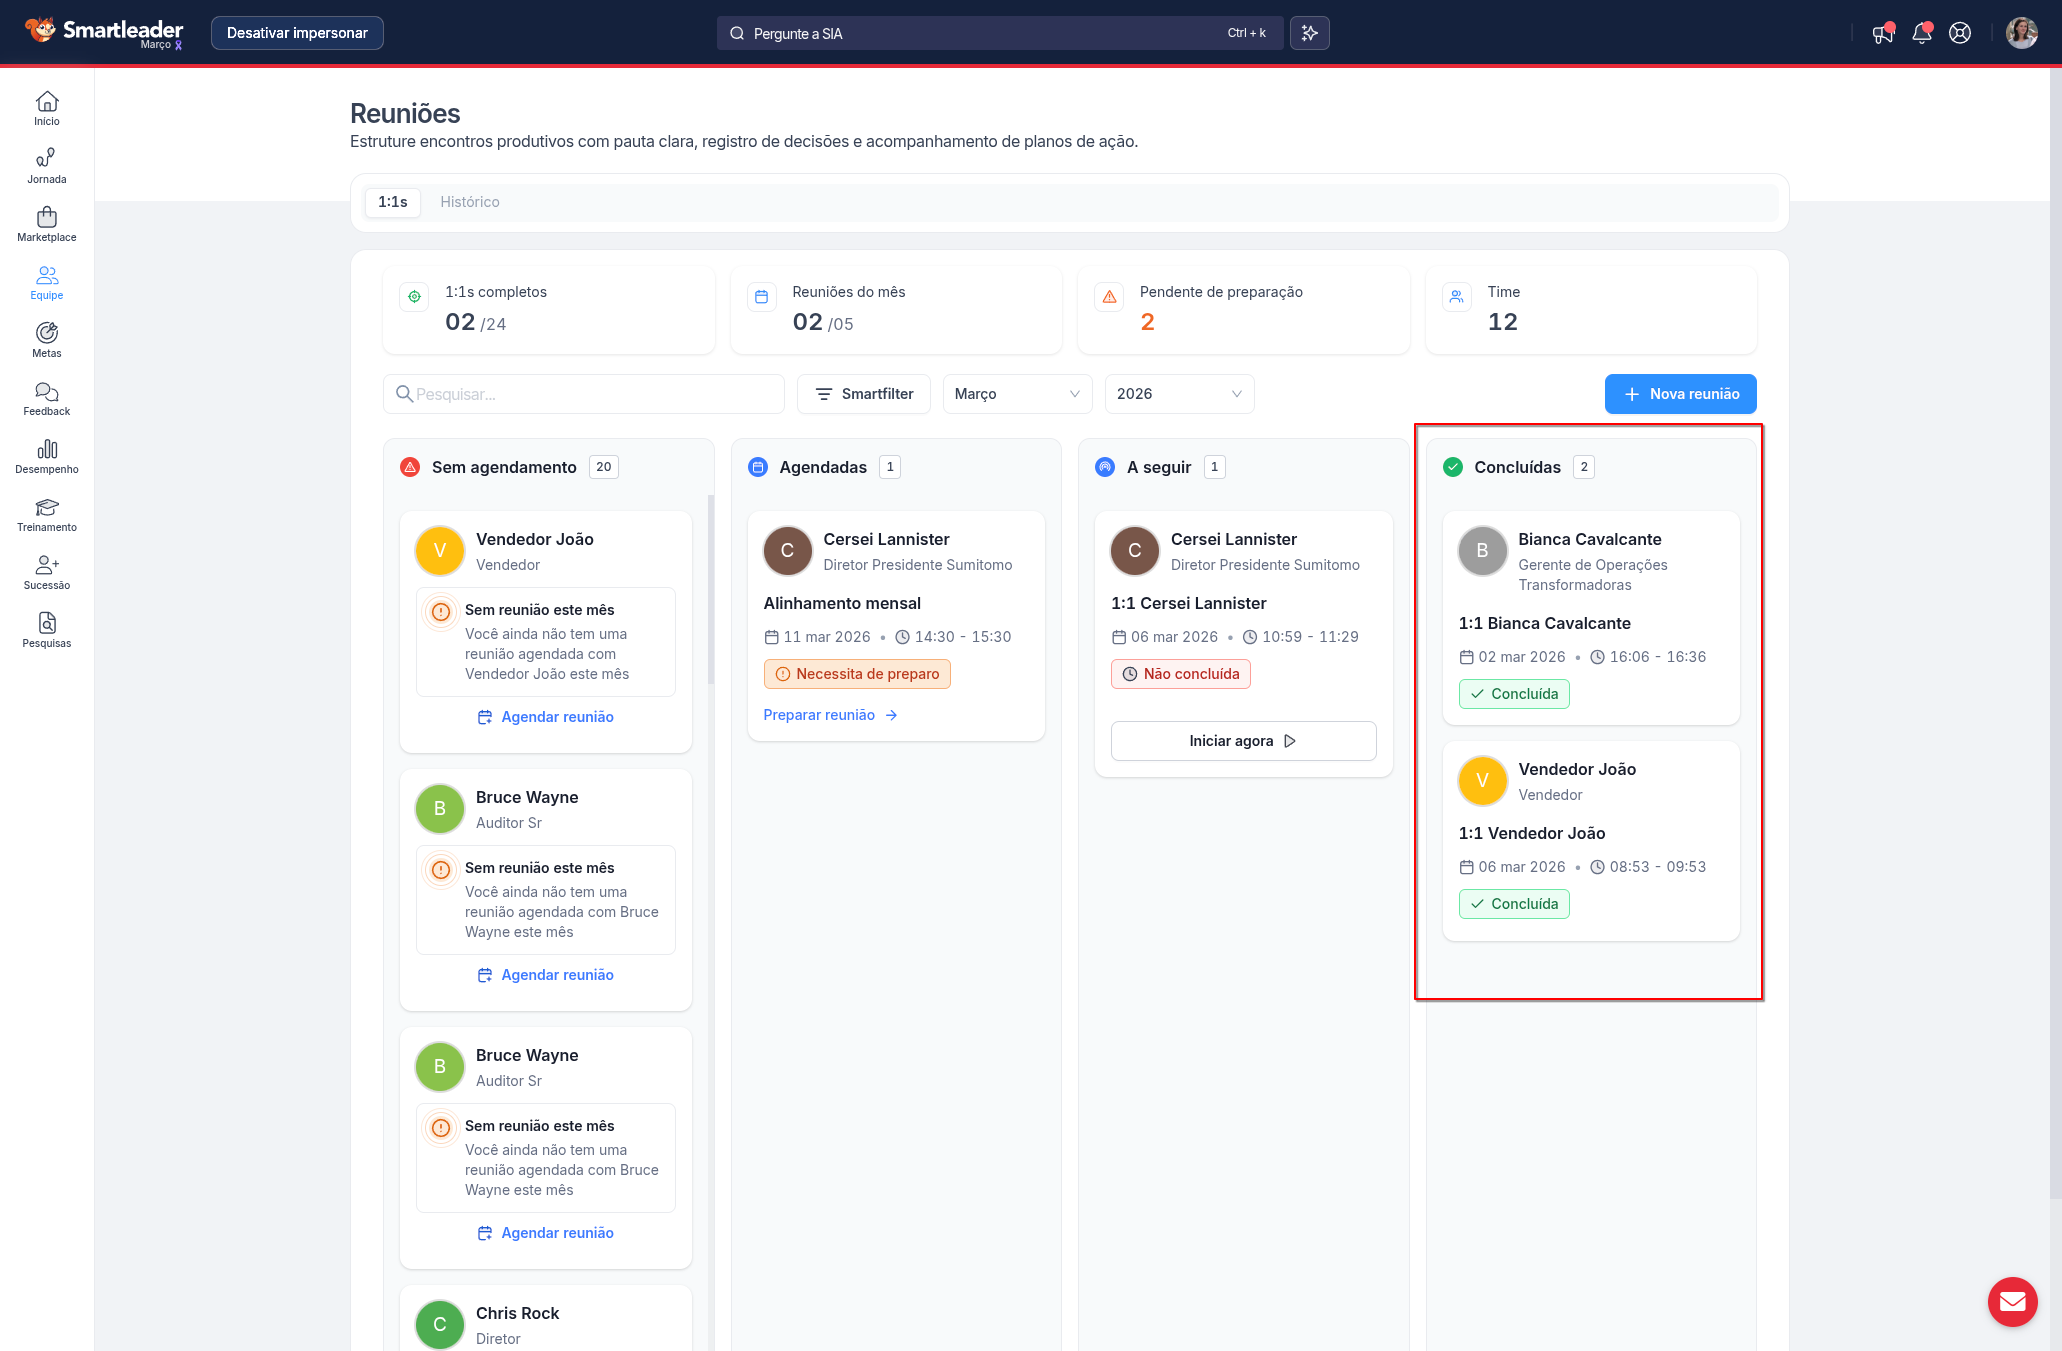Expand the Março month dropdown
Image resolution: width=2062 pixels, height=1351 pixels.
coord(1016,394)
